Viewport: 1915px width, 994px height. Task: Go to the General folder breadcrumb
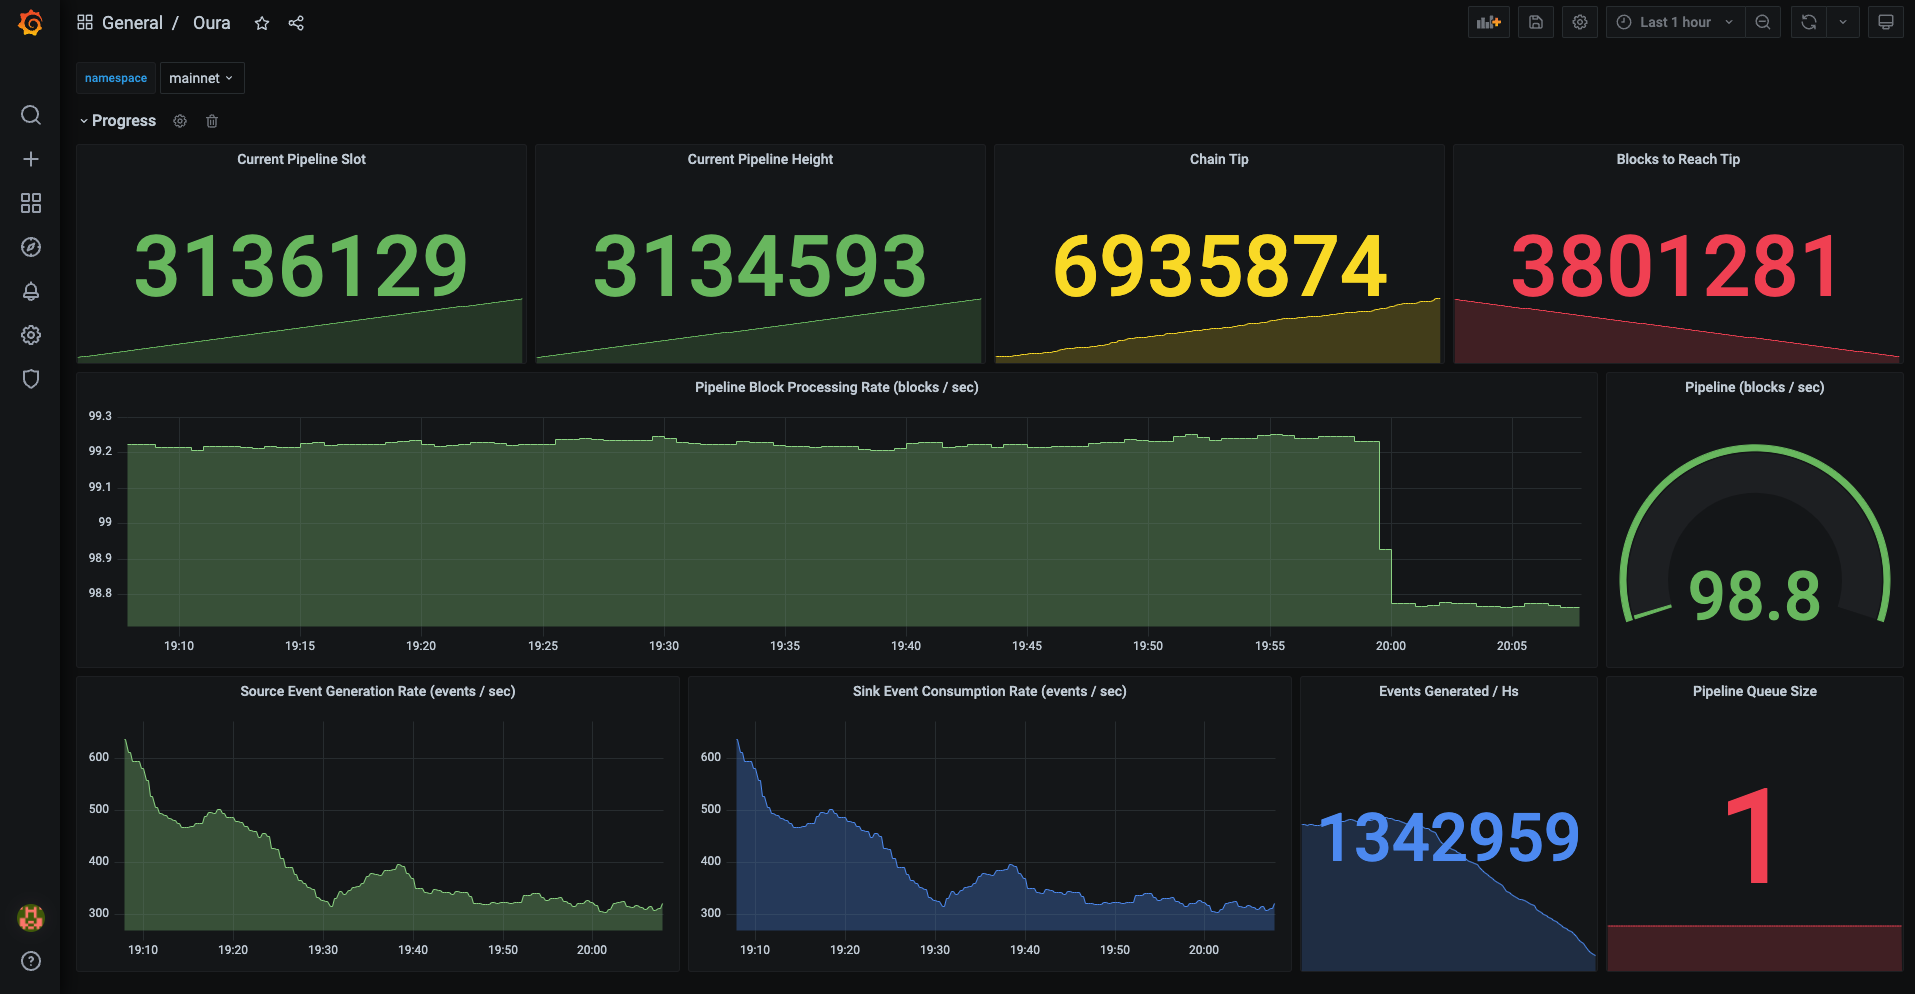[132, 23]
